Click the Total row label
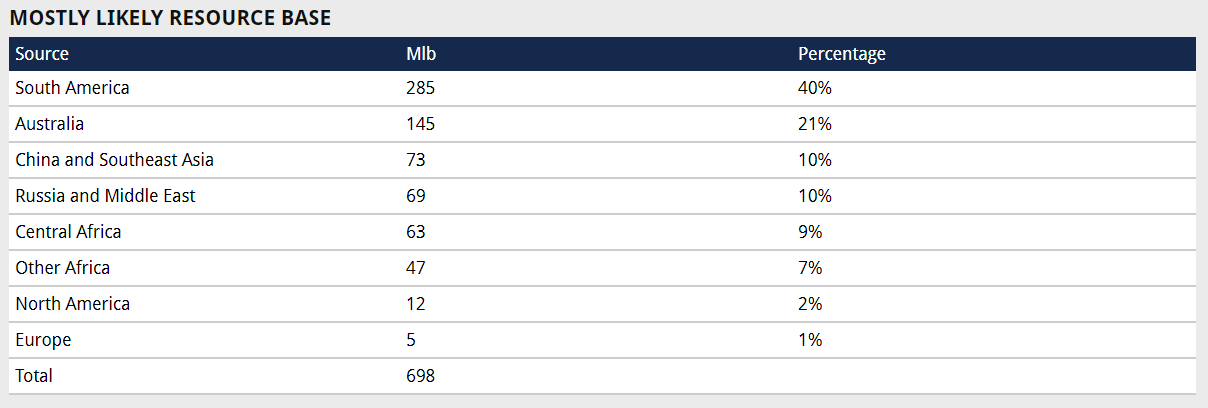The width and height of the screenshot is (1208, 408). (x=34, y=376)
